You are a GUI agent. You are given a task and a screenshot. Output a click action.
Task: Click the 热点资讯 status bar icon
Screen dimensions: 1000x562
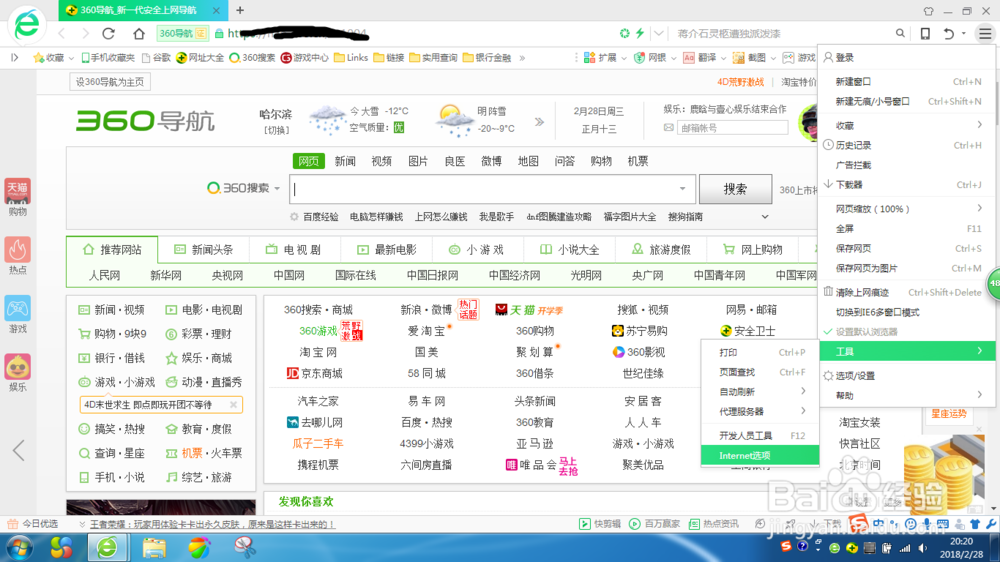(695, 524)
